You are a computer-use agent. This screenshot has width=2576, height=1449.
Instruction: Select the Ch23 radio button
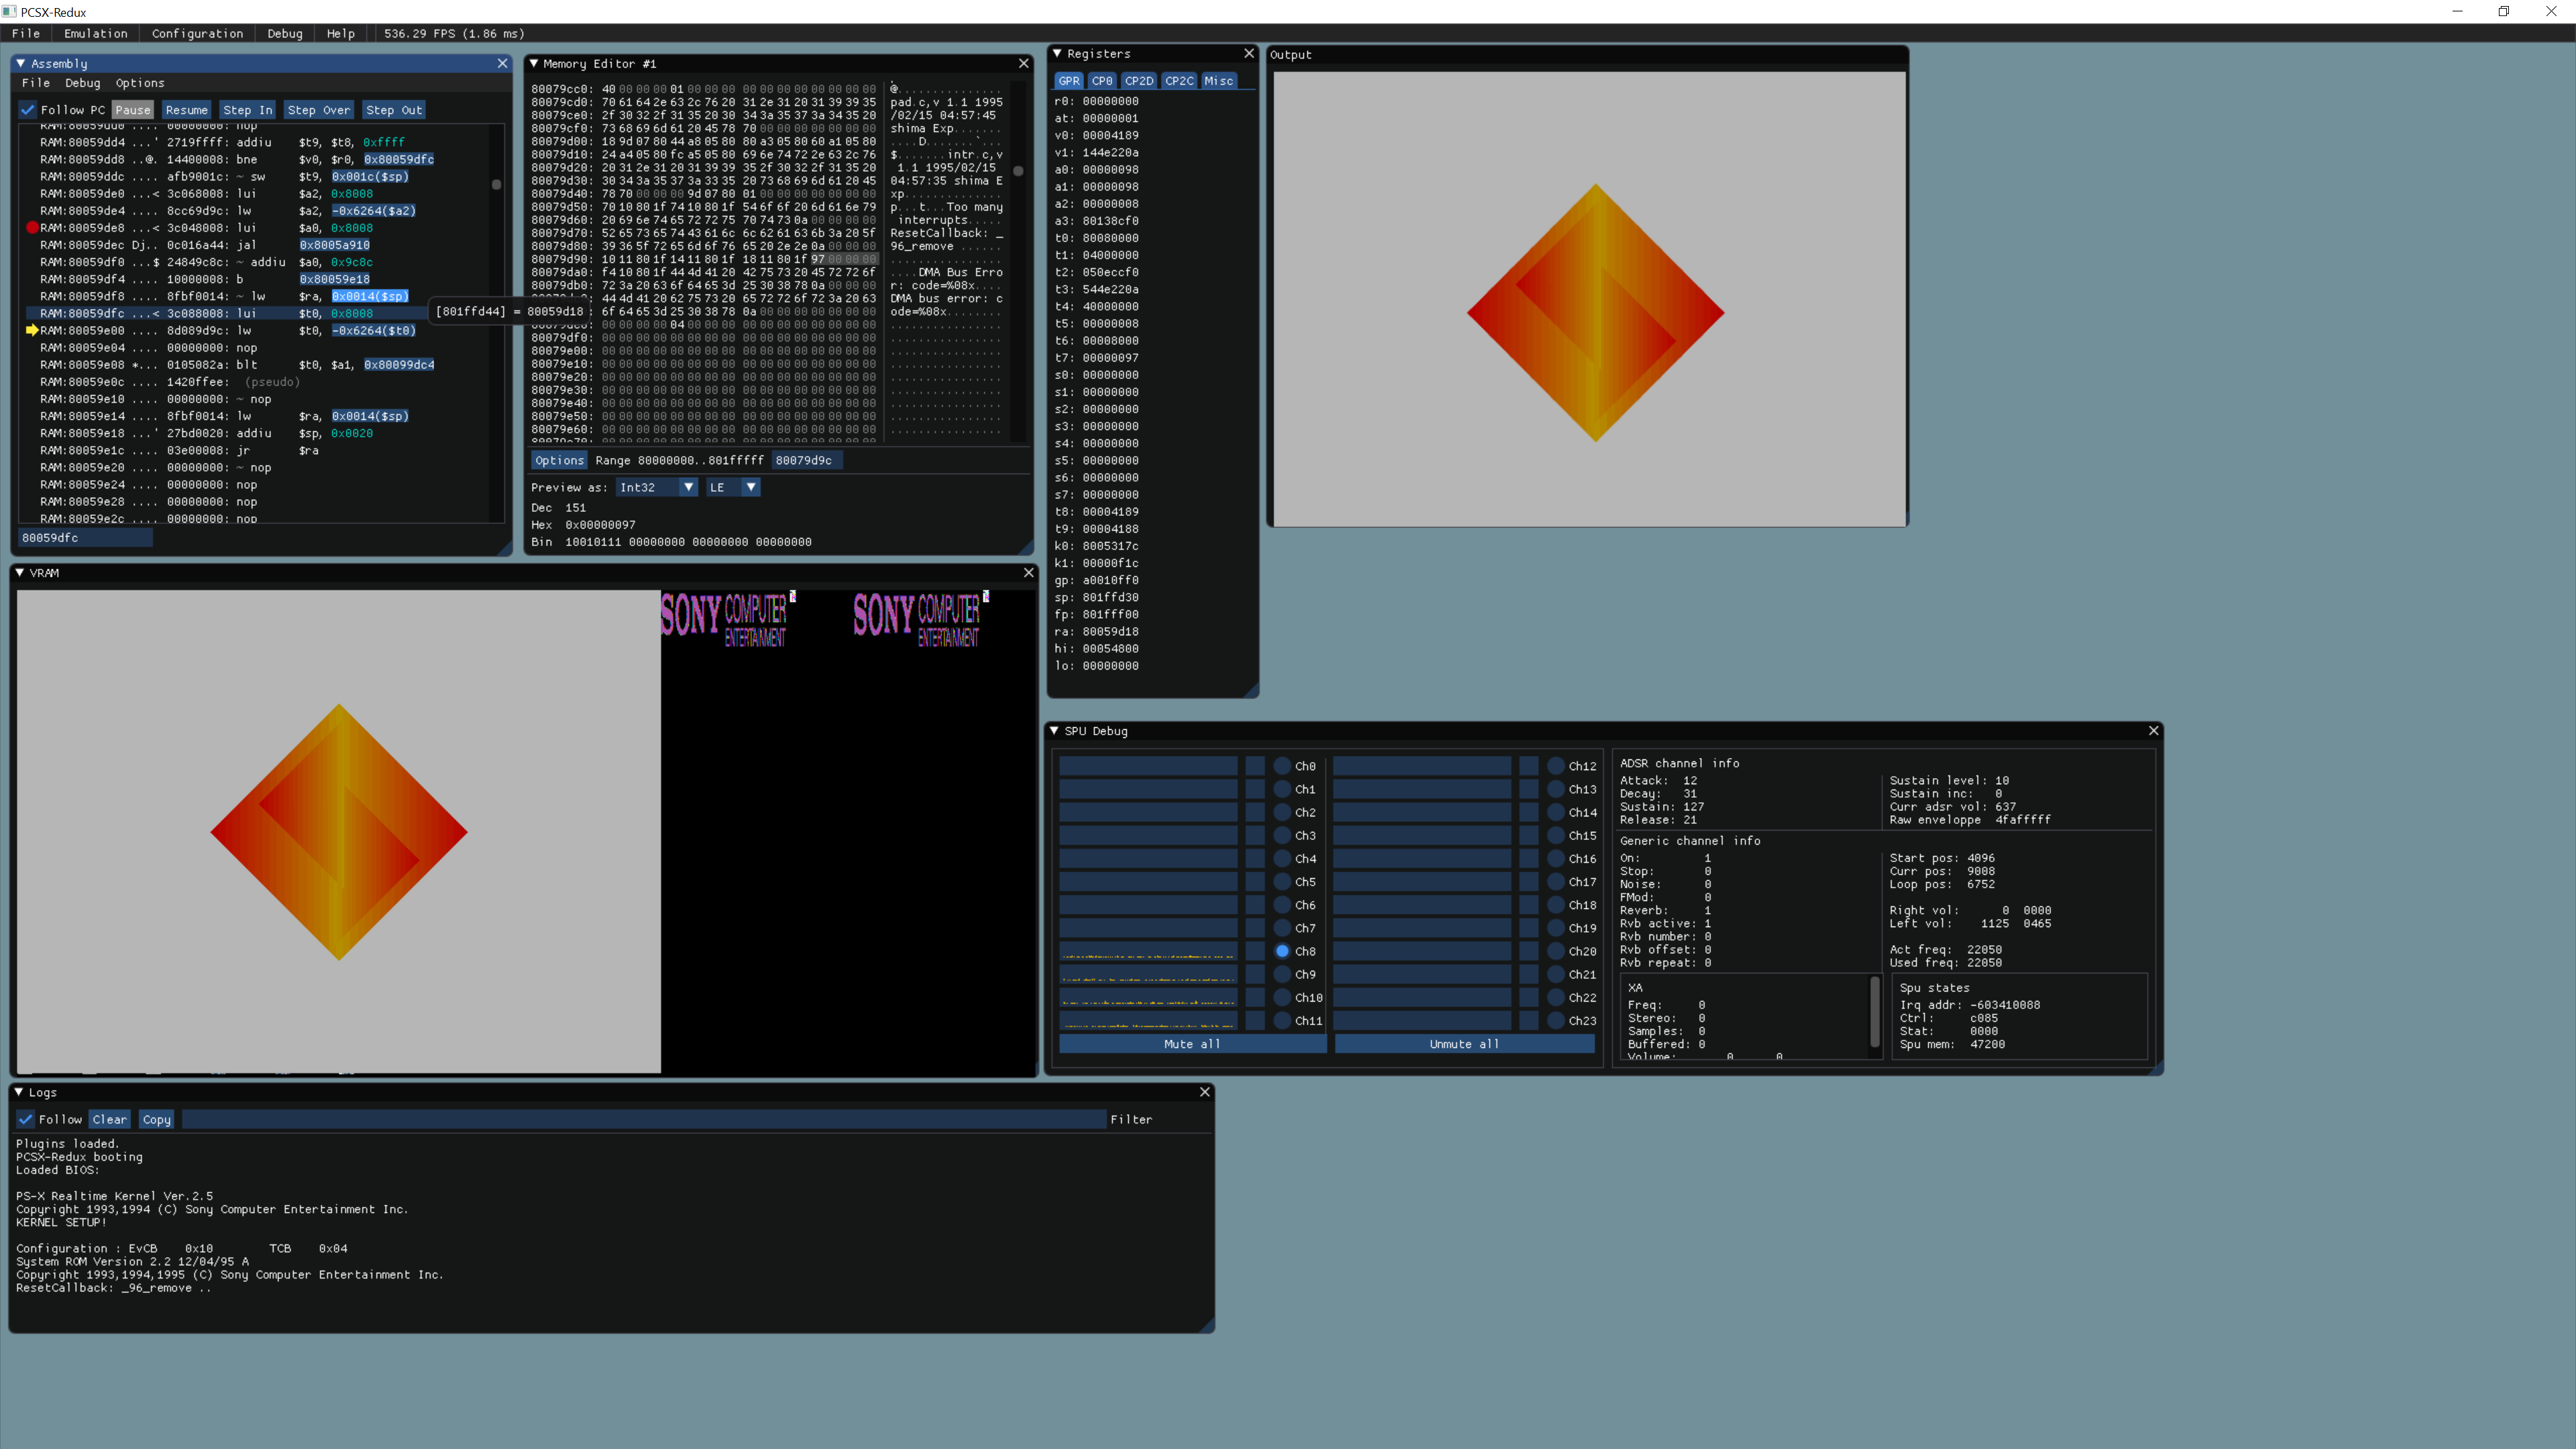coord(1555,1021)
